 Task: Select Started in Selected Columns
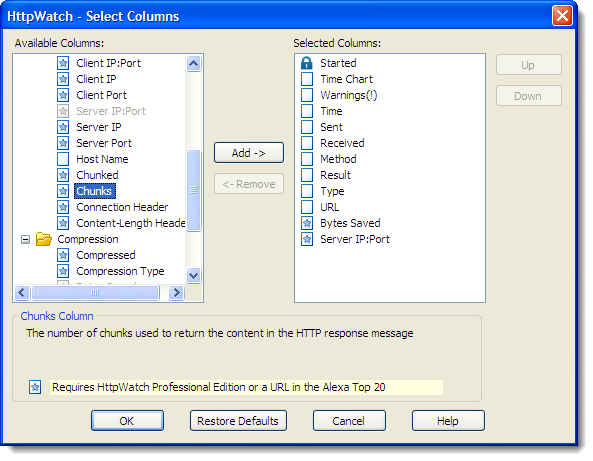point(338,63)
